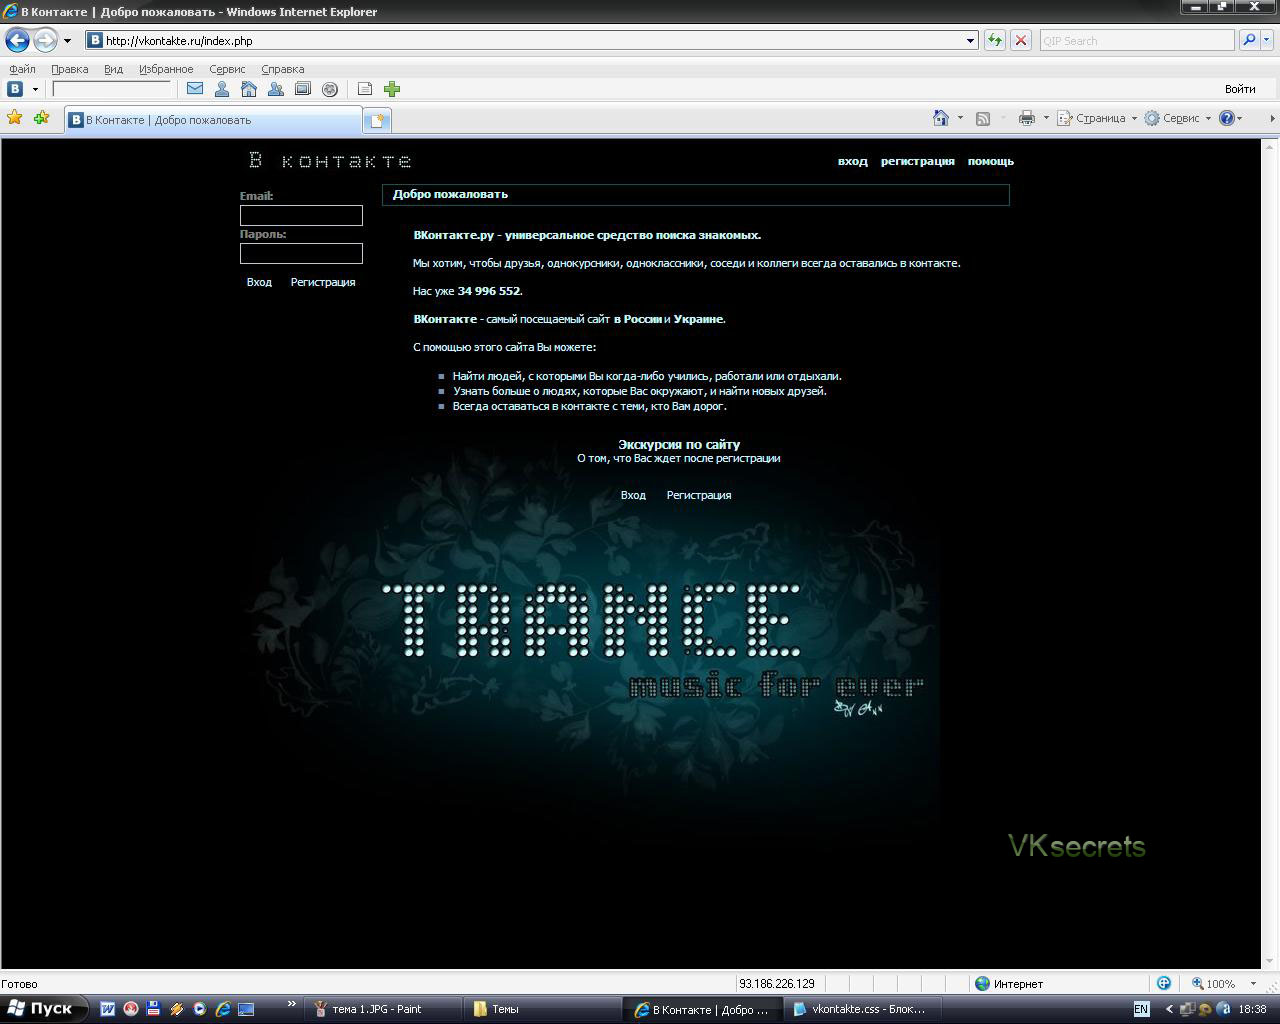Click Add to Favorites star-plus icon

pos(41,118)
